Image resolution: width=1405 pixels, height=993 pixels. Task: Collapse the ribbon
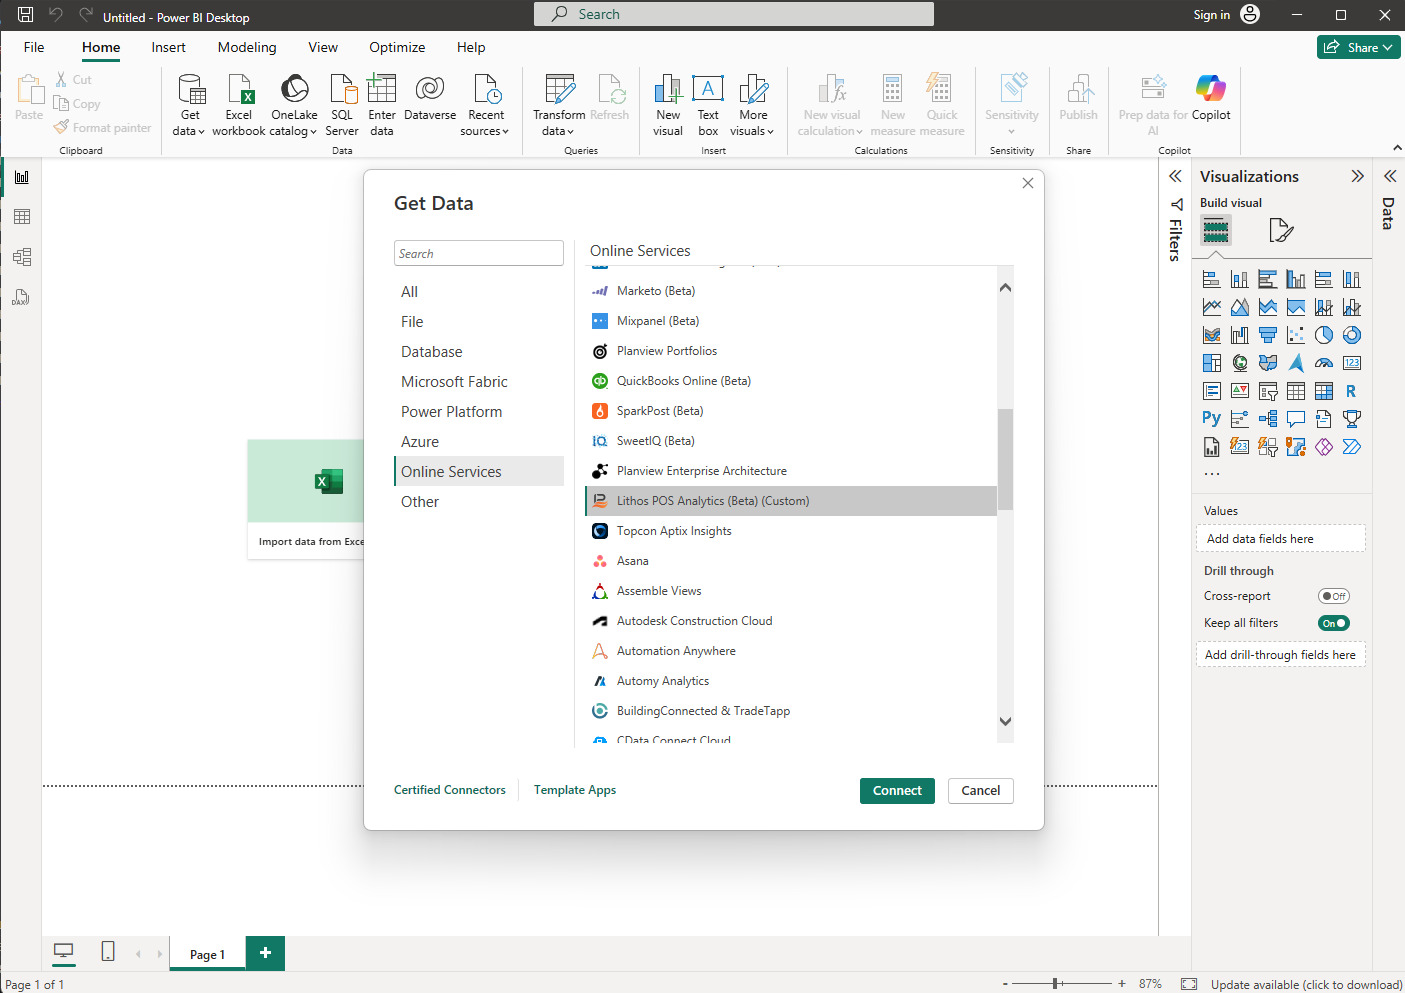pyautogui.click(x=1397, y=148)
